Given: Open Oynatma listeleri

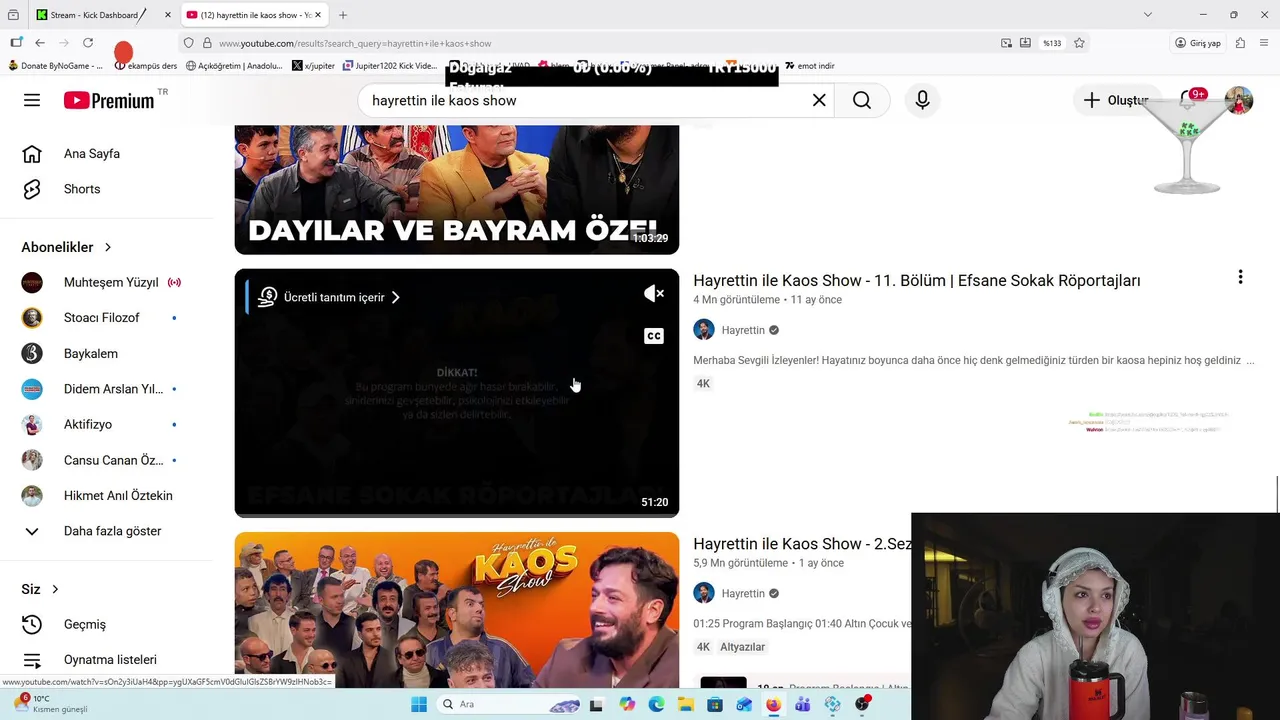Looking at the screenshot, I should click(110, 660).
